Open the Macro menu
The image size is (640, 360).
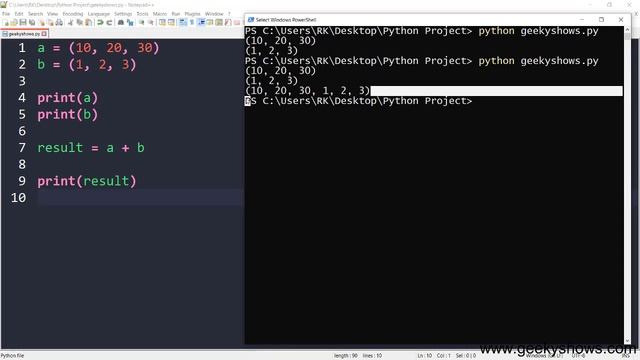point(160,14)
